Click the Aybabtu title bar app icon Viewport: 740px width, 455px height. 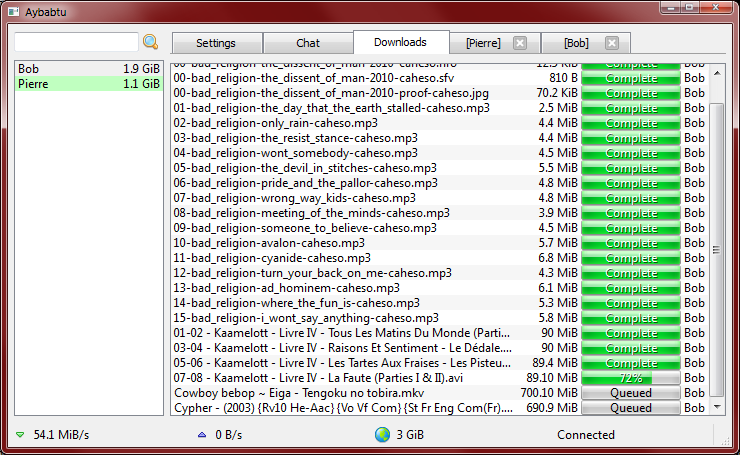click(14, 12)
